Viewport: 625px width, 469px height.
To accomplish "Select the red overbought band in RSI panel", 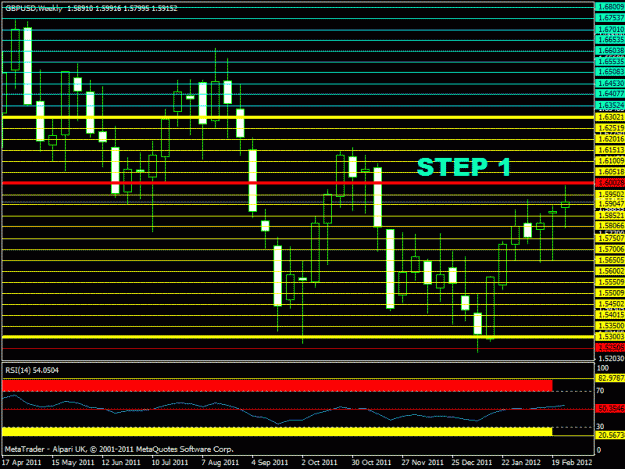I will tap(277, 385).
